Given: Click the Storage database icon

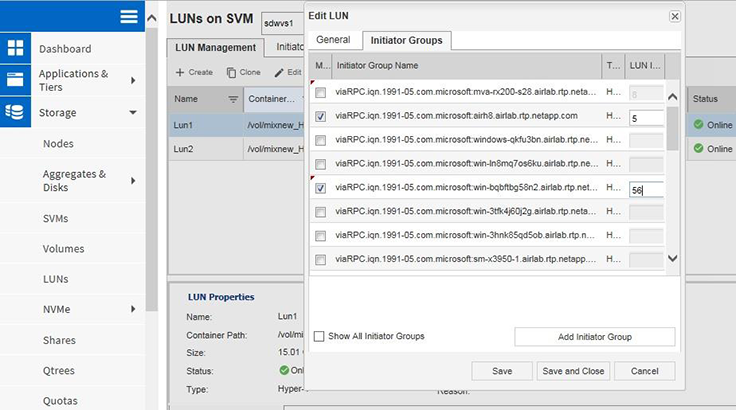Looking at the screenshot, I should click(15, 113).
